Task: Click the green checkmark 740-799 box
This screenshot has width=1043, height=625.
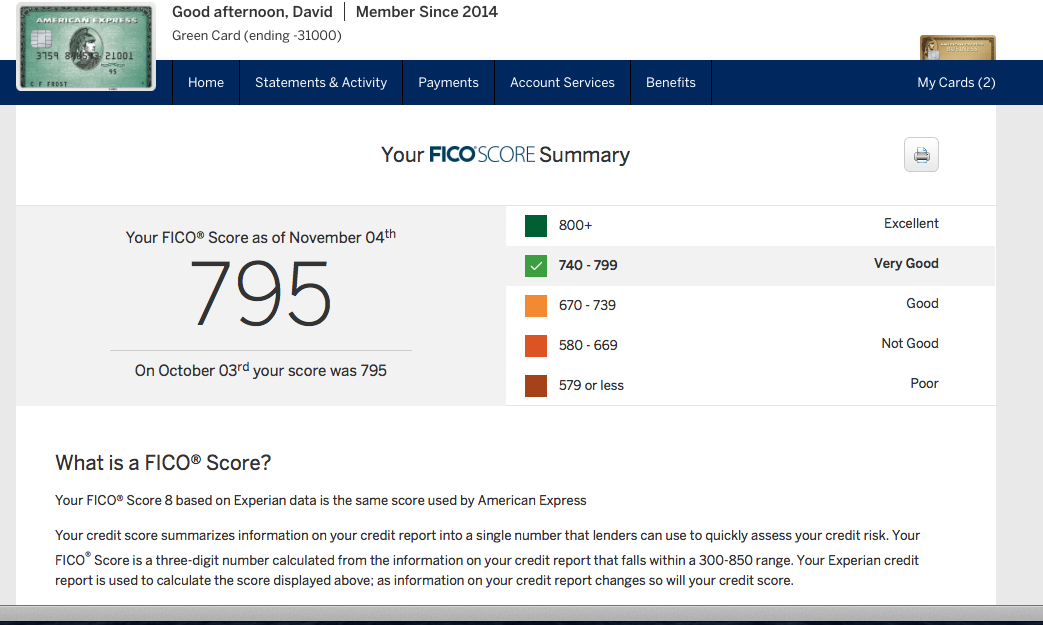Action: pyautogui.click(x=536, y=266)
